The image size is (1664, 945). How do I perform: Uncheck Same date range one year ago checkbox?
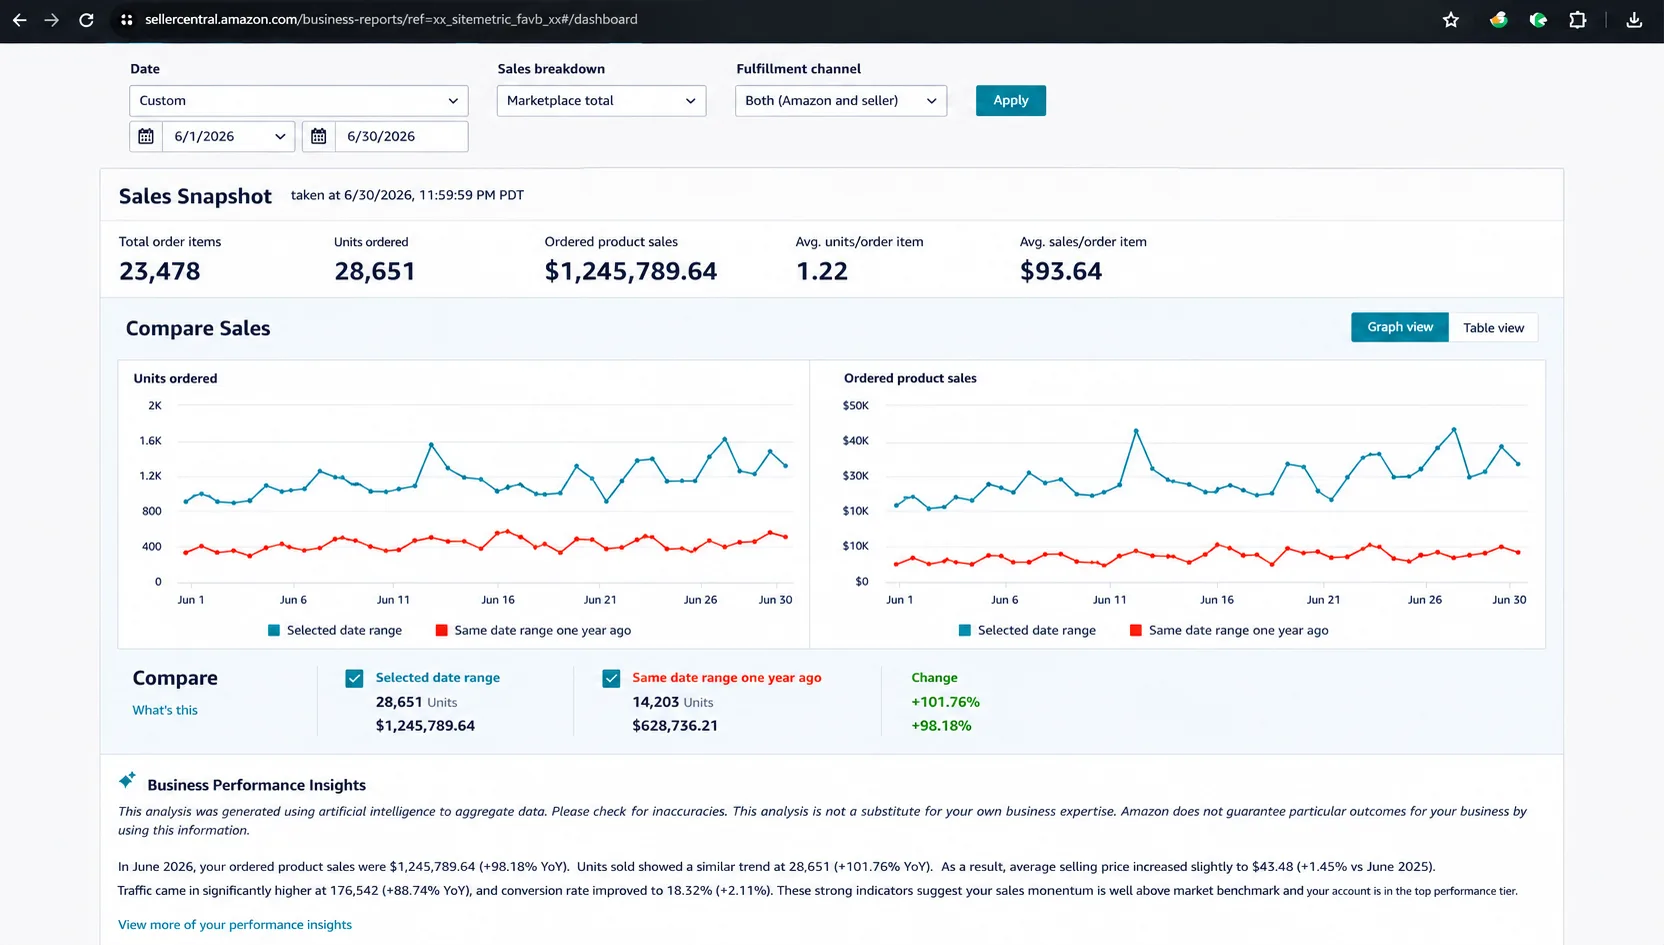coord(611,679)
